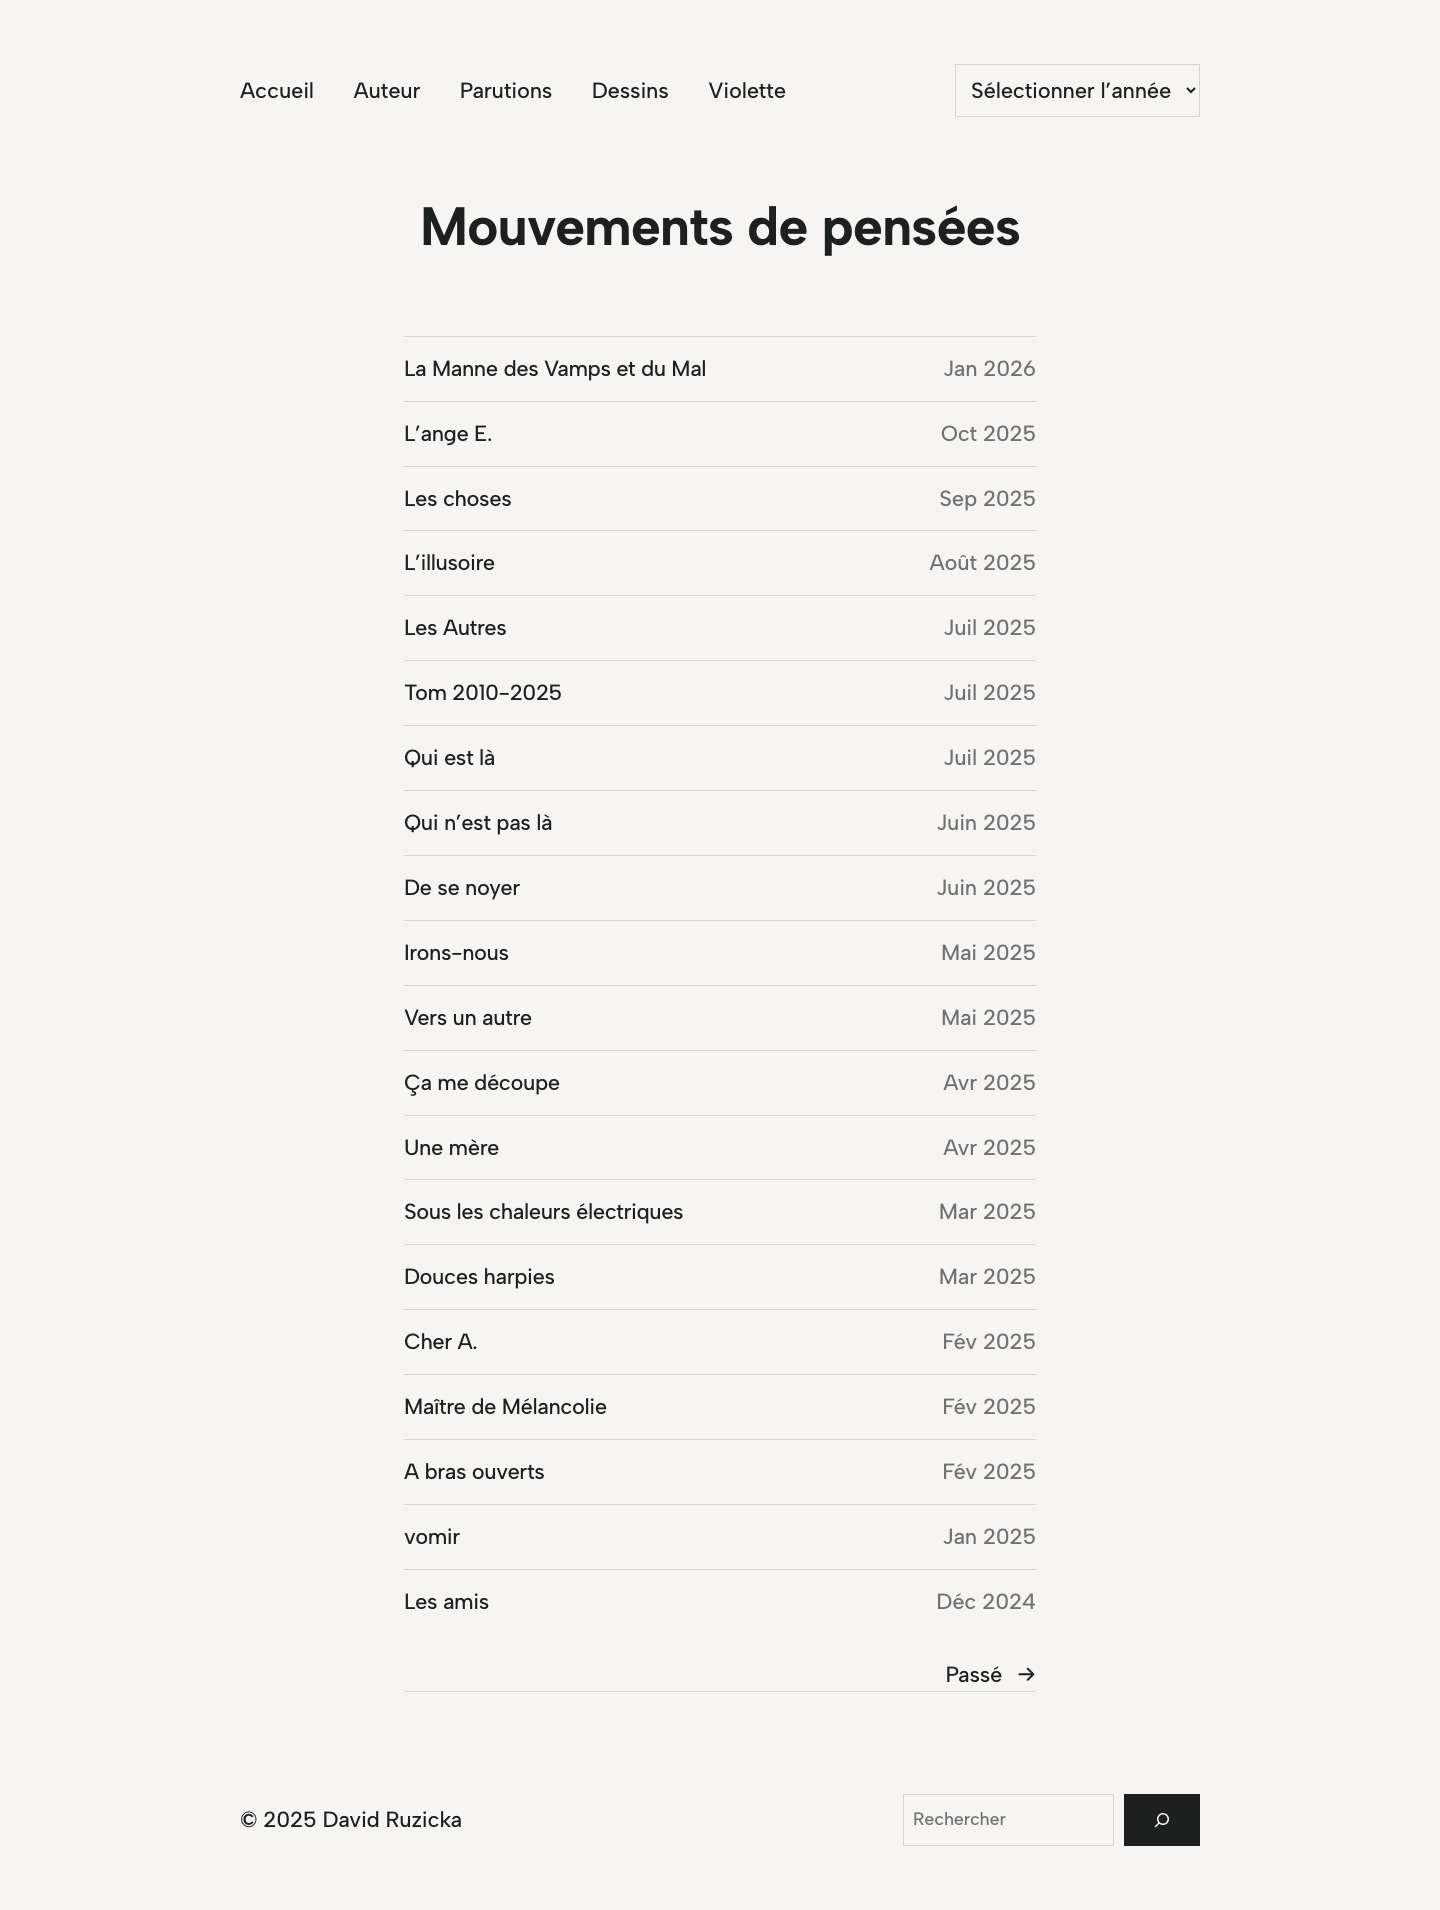Click the arrow icon next to Passé
The image size is (1440, 1910).
1026,1674
